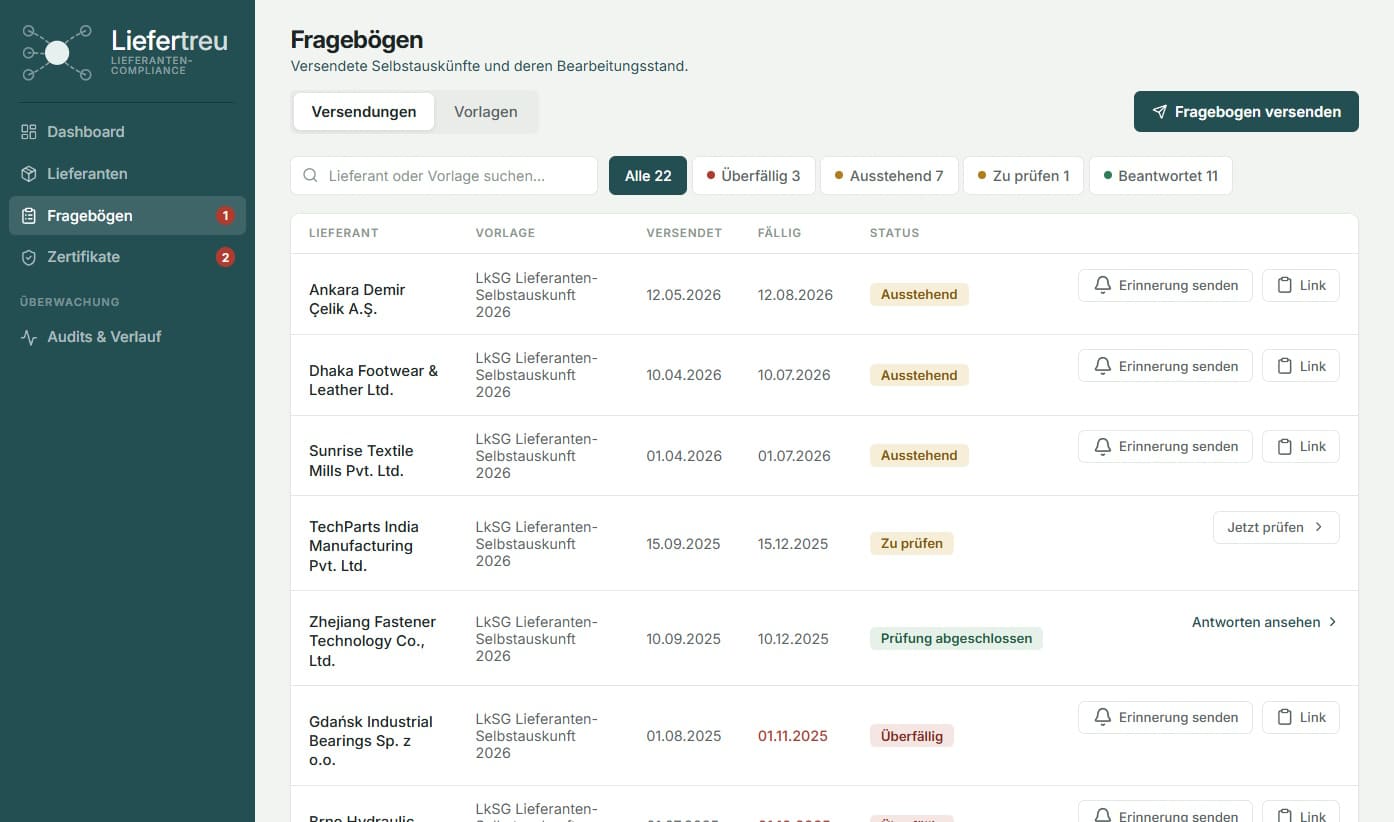Filter by Überfällig 3 chip

tap(754, 176)
